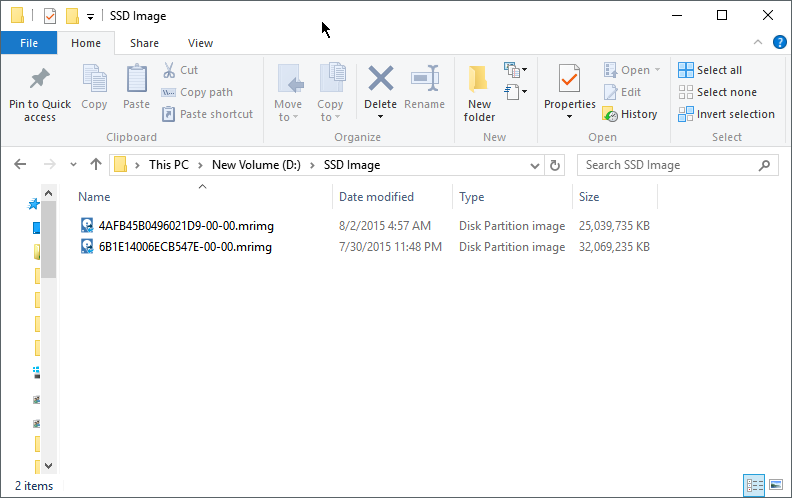Image resolution: width=792 pixels, height=498 pixels.
Task: Refresh the SSD Image folder view
Action: click(x=556, y=165)
